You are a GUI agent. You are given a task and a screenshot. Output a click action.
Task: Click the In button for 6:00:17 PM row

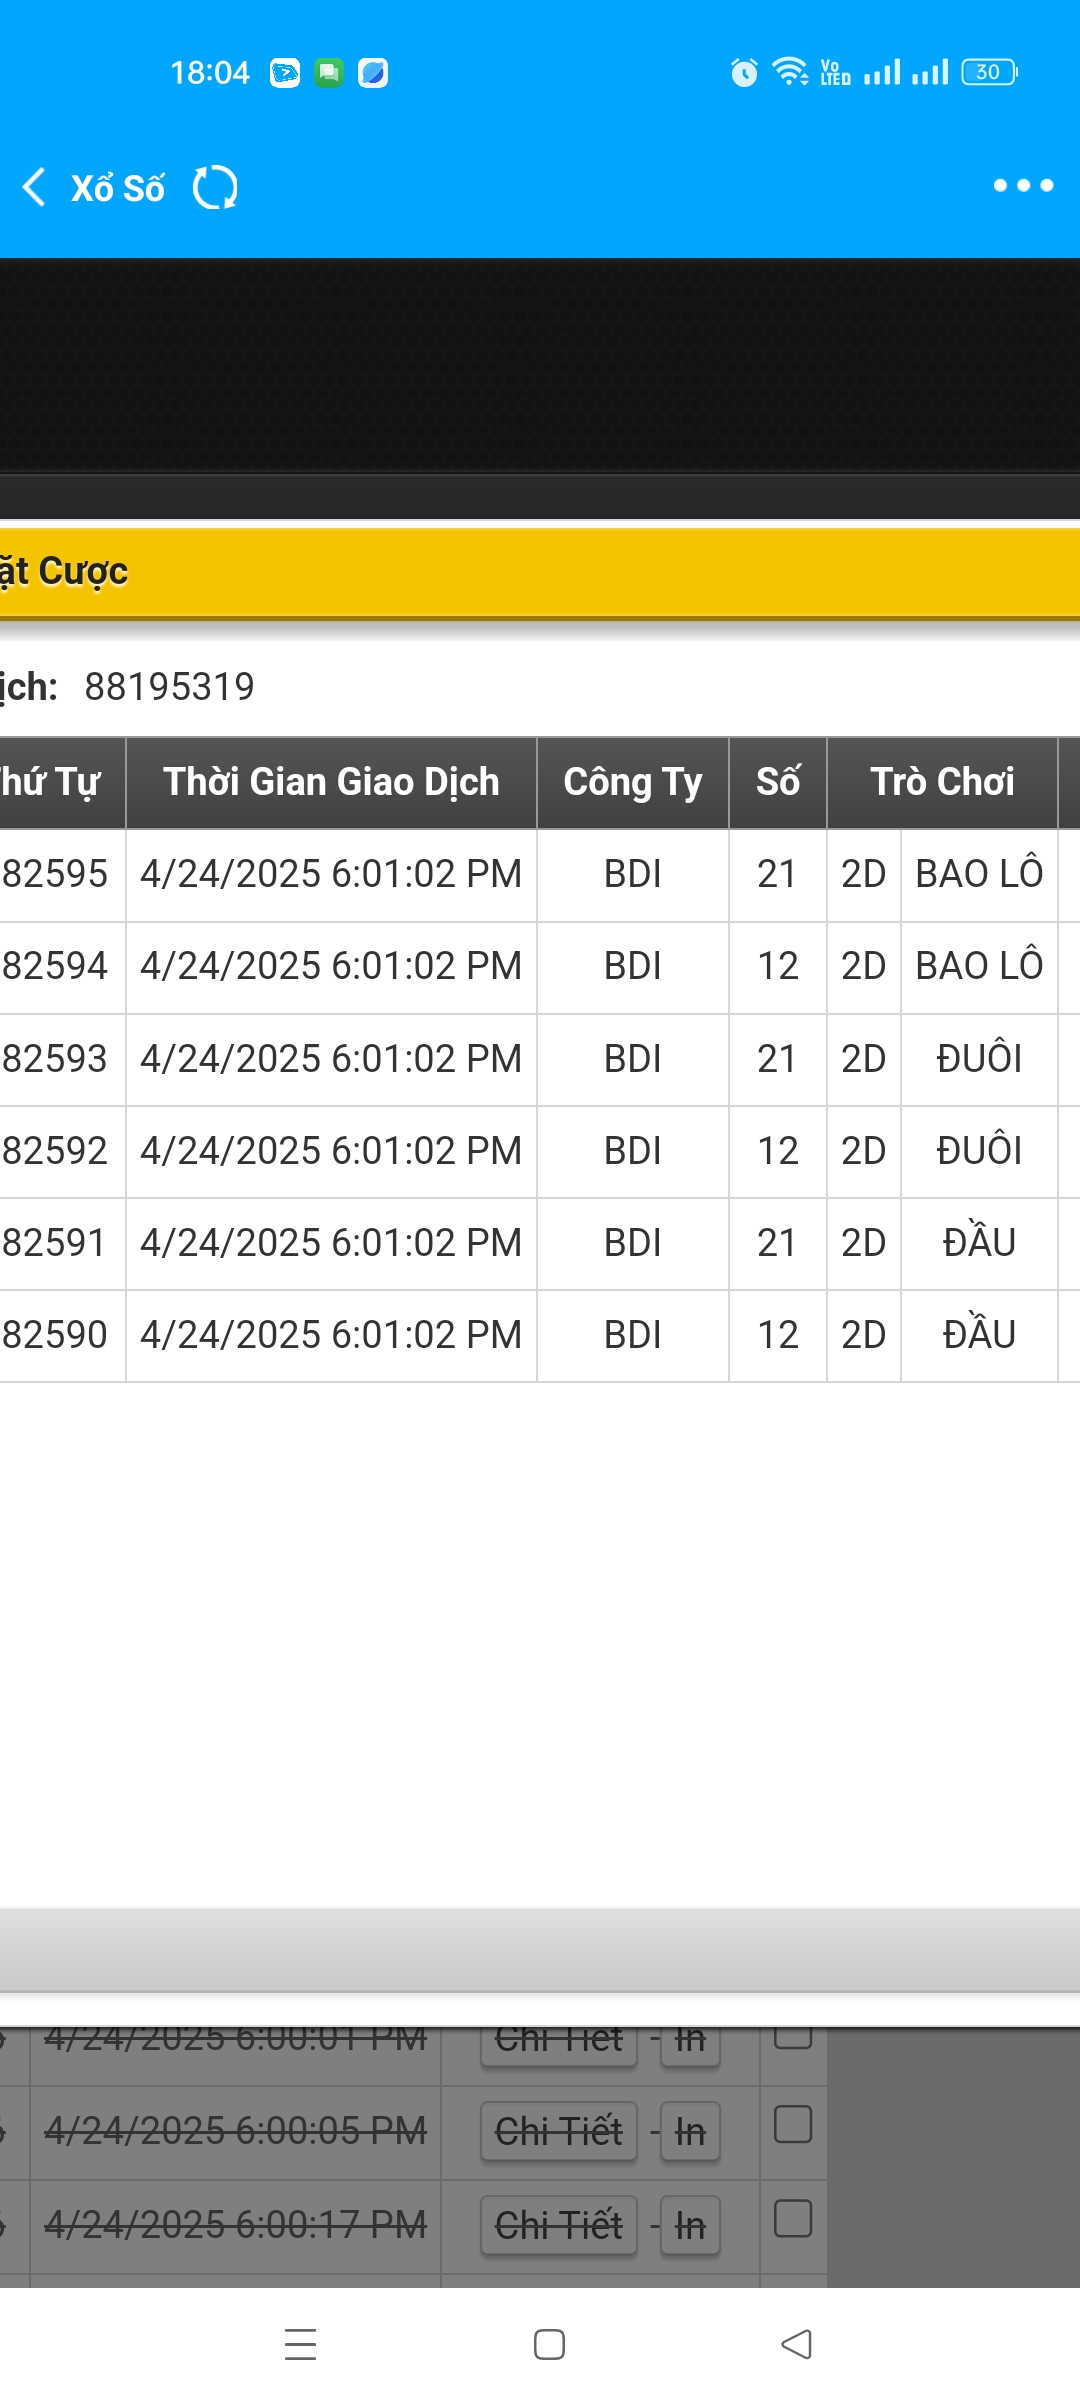690,2225
